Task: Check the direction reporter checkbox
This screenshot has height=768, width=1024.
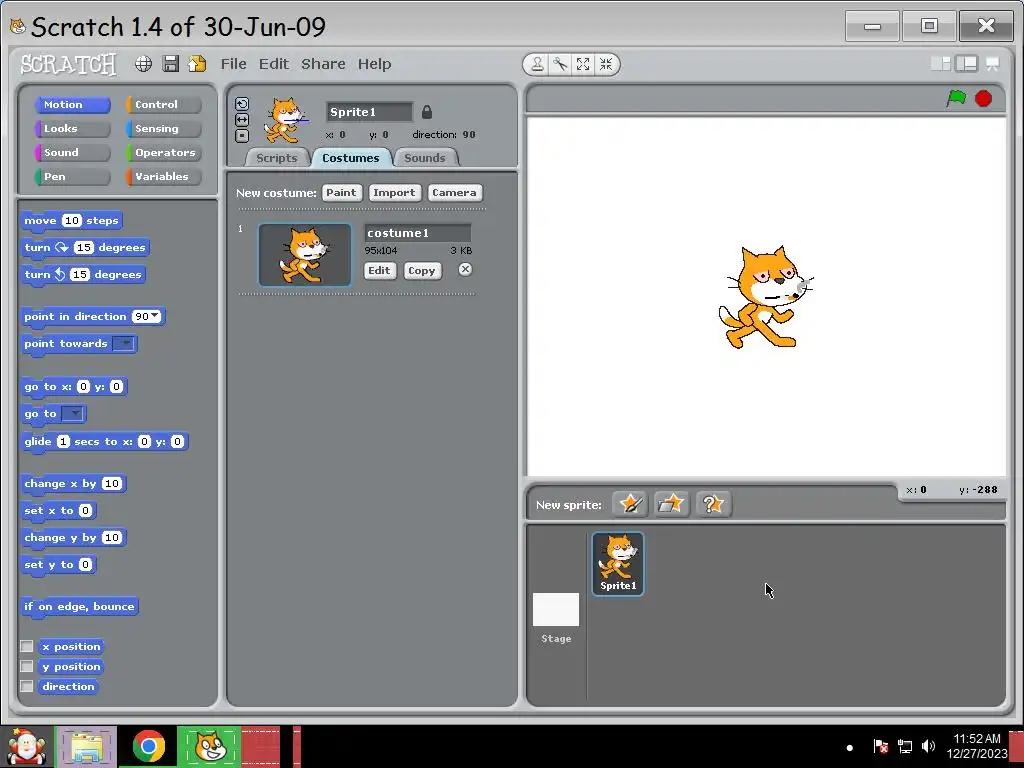Action: (27, 686)
